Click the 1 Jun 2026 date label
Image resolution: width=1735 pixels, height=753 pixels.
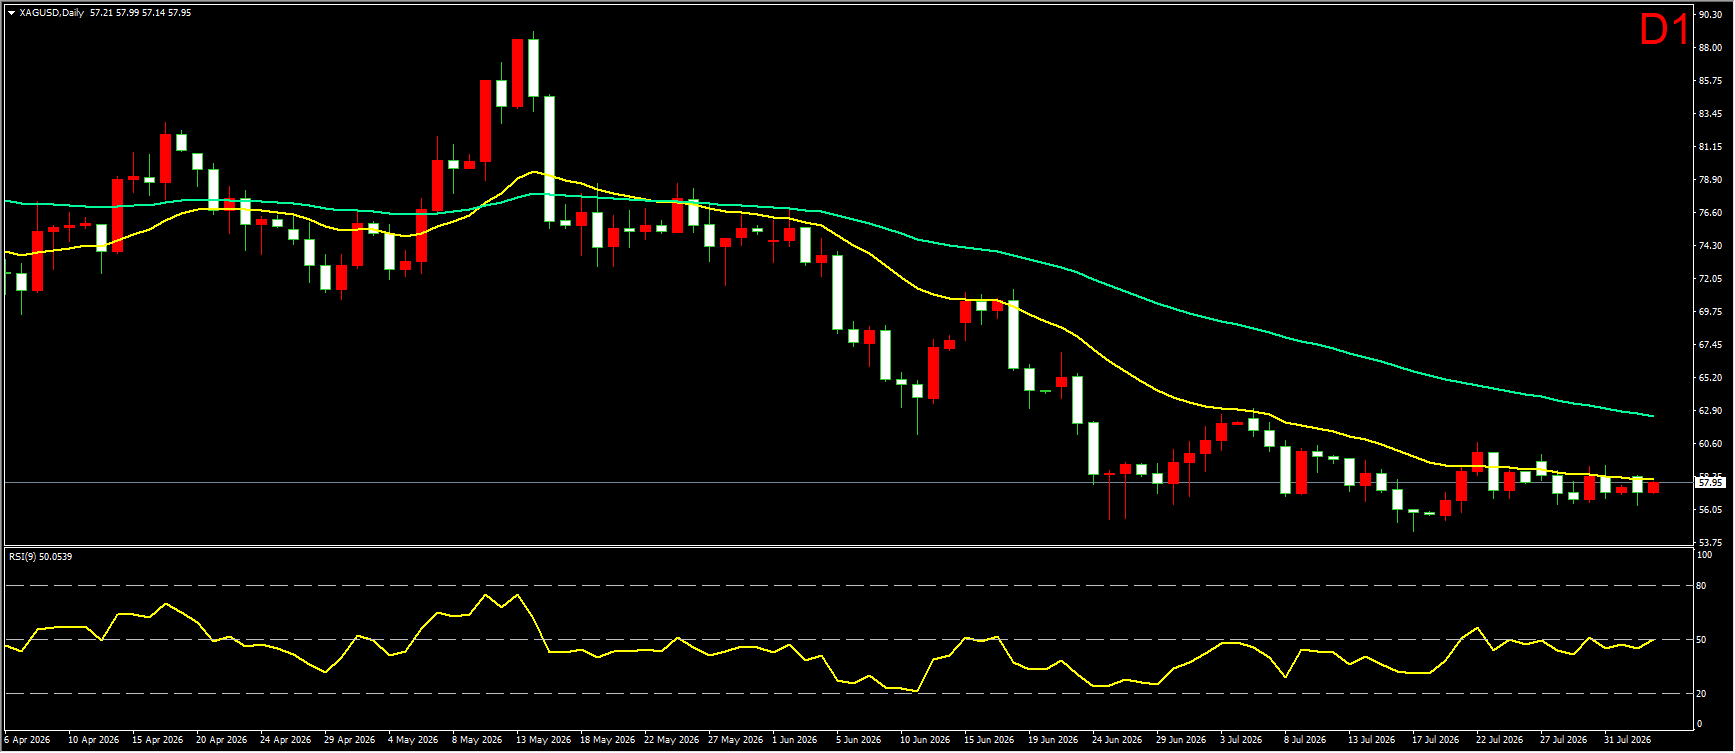click(x=796, y=741)
